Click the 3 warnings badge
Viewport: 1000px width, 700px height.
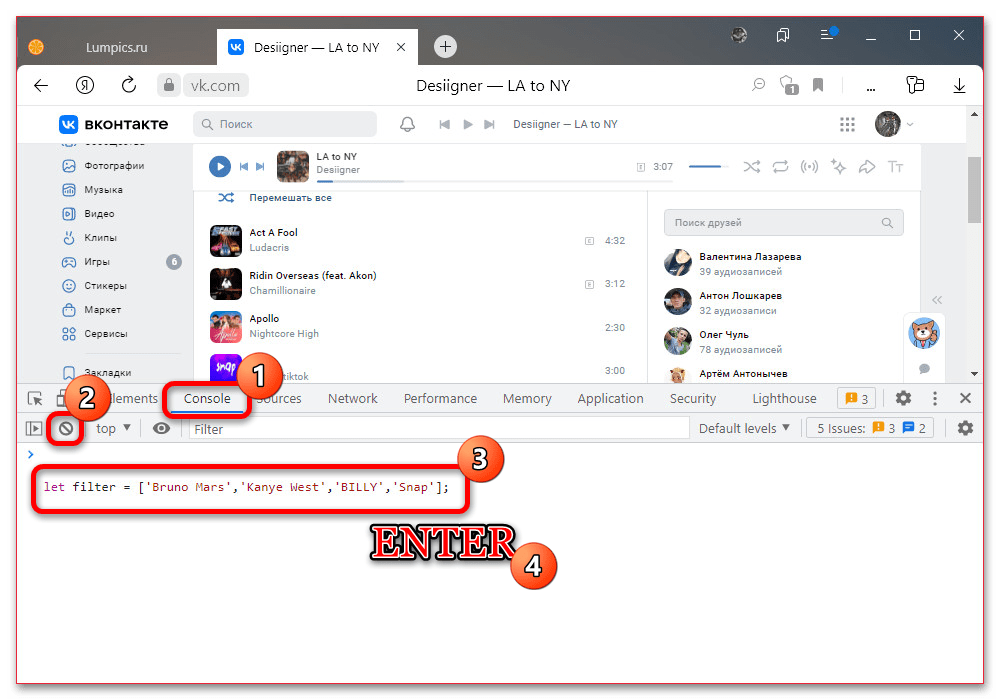(x=856, y=398)
